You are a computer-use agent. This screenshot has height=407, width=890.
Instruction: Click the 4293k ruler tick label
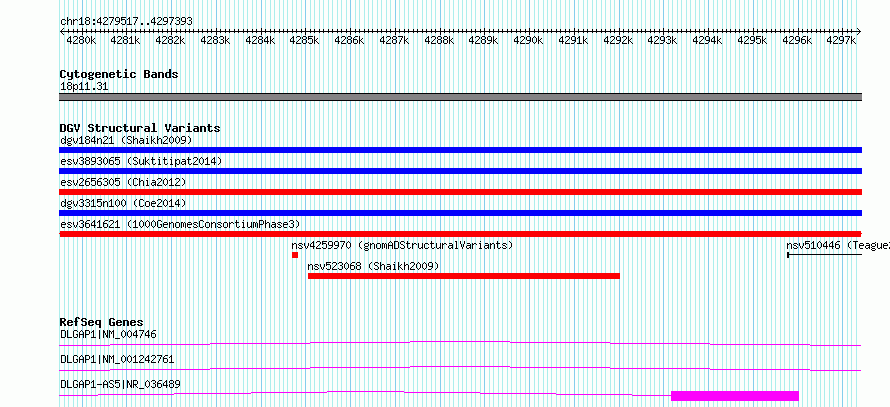pos(662,40)
